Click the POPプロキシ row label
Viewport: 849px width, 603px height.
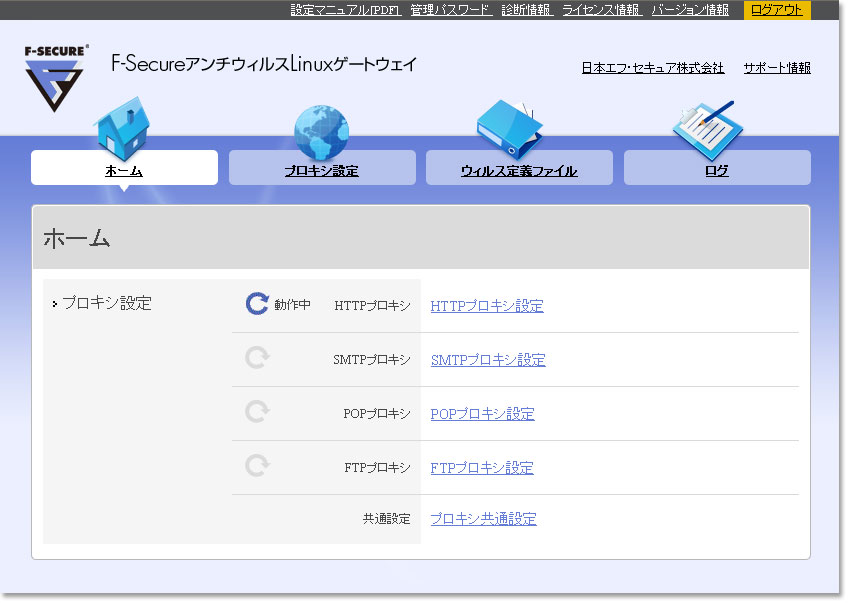point(377,414)
